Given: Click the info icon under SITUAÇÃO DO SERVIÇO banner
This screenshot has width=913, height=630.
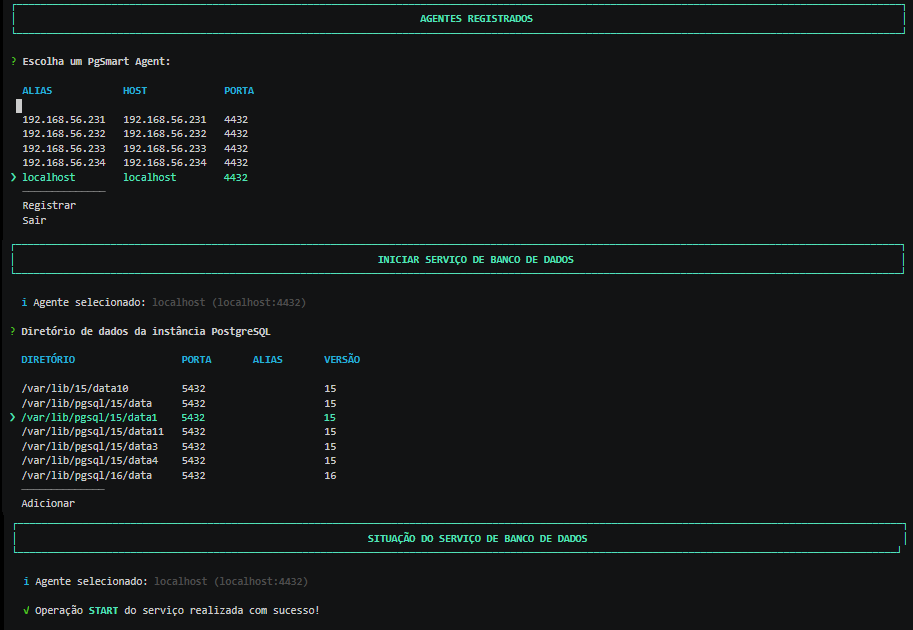Looking at the screenshot, I should [26, 581].
